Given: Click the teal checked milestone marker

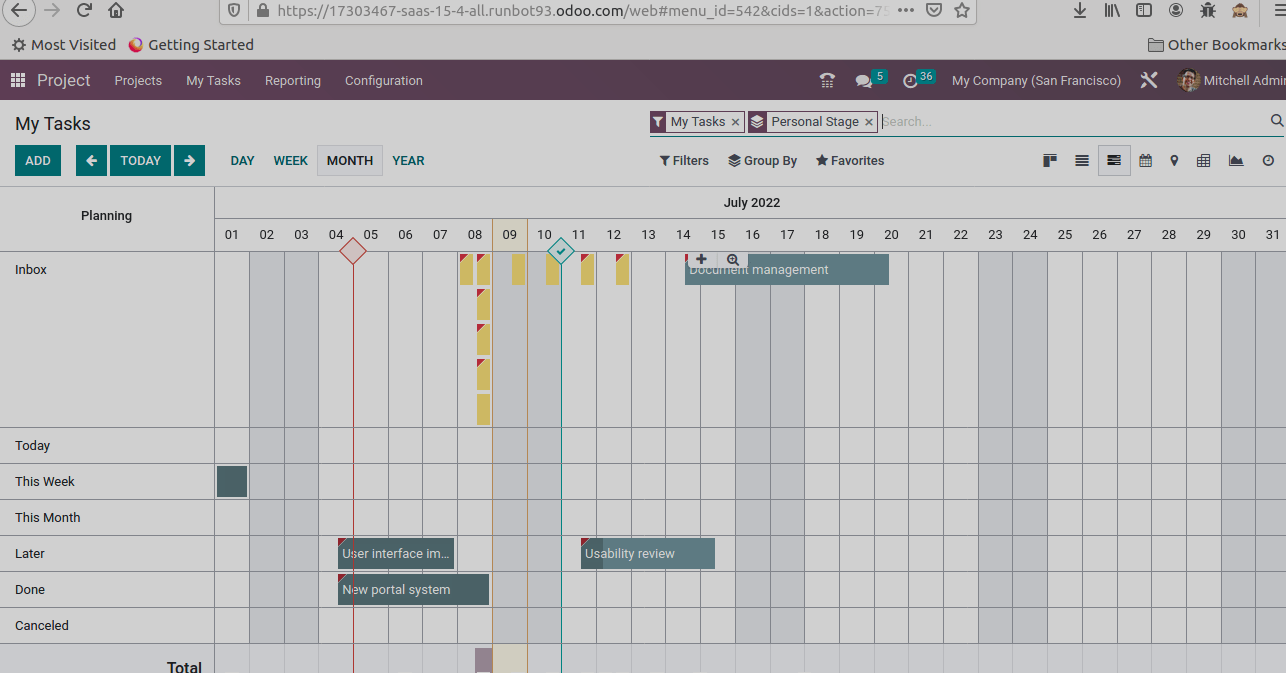Looking at the screenshot, I should [x=561, y=251].
